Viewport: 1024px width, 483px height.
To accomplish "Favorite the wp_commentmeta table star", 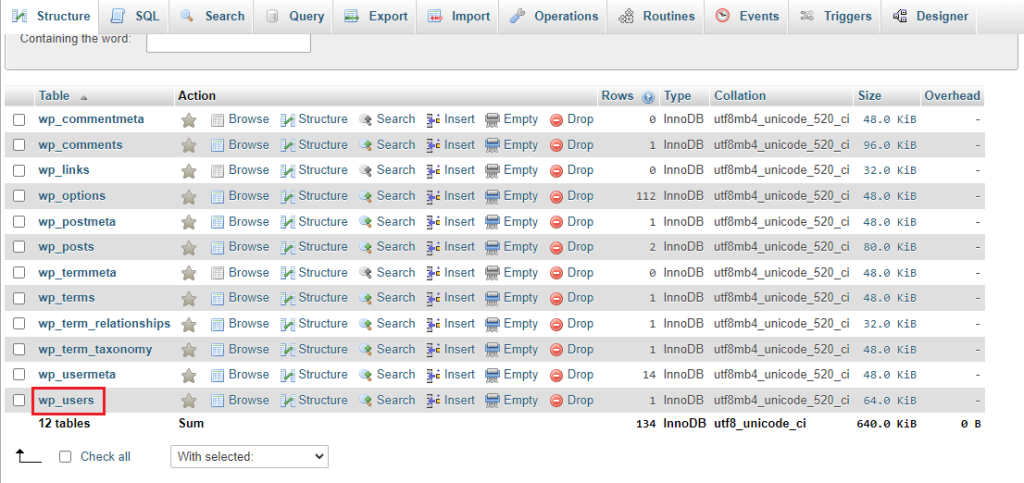I will point(189,120).
